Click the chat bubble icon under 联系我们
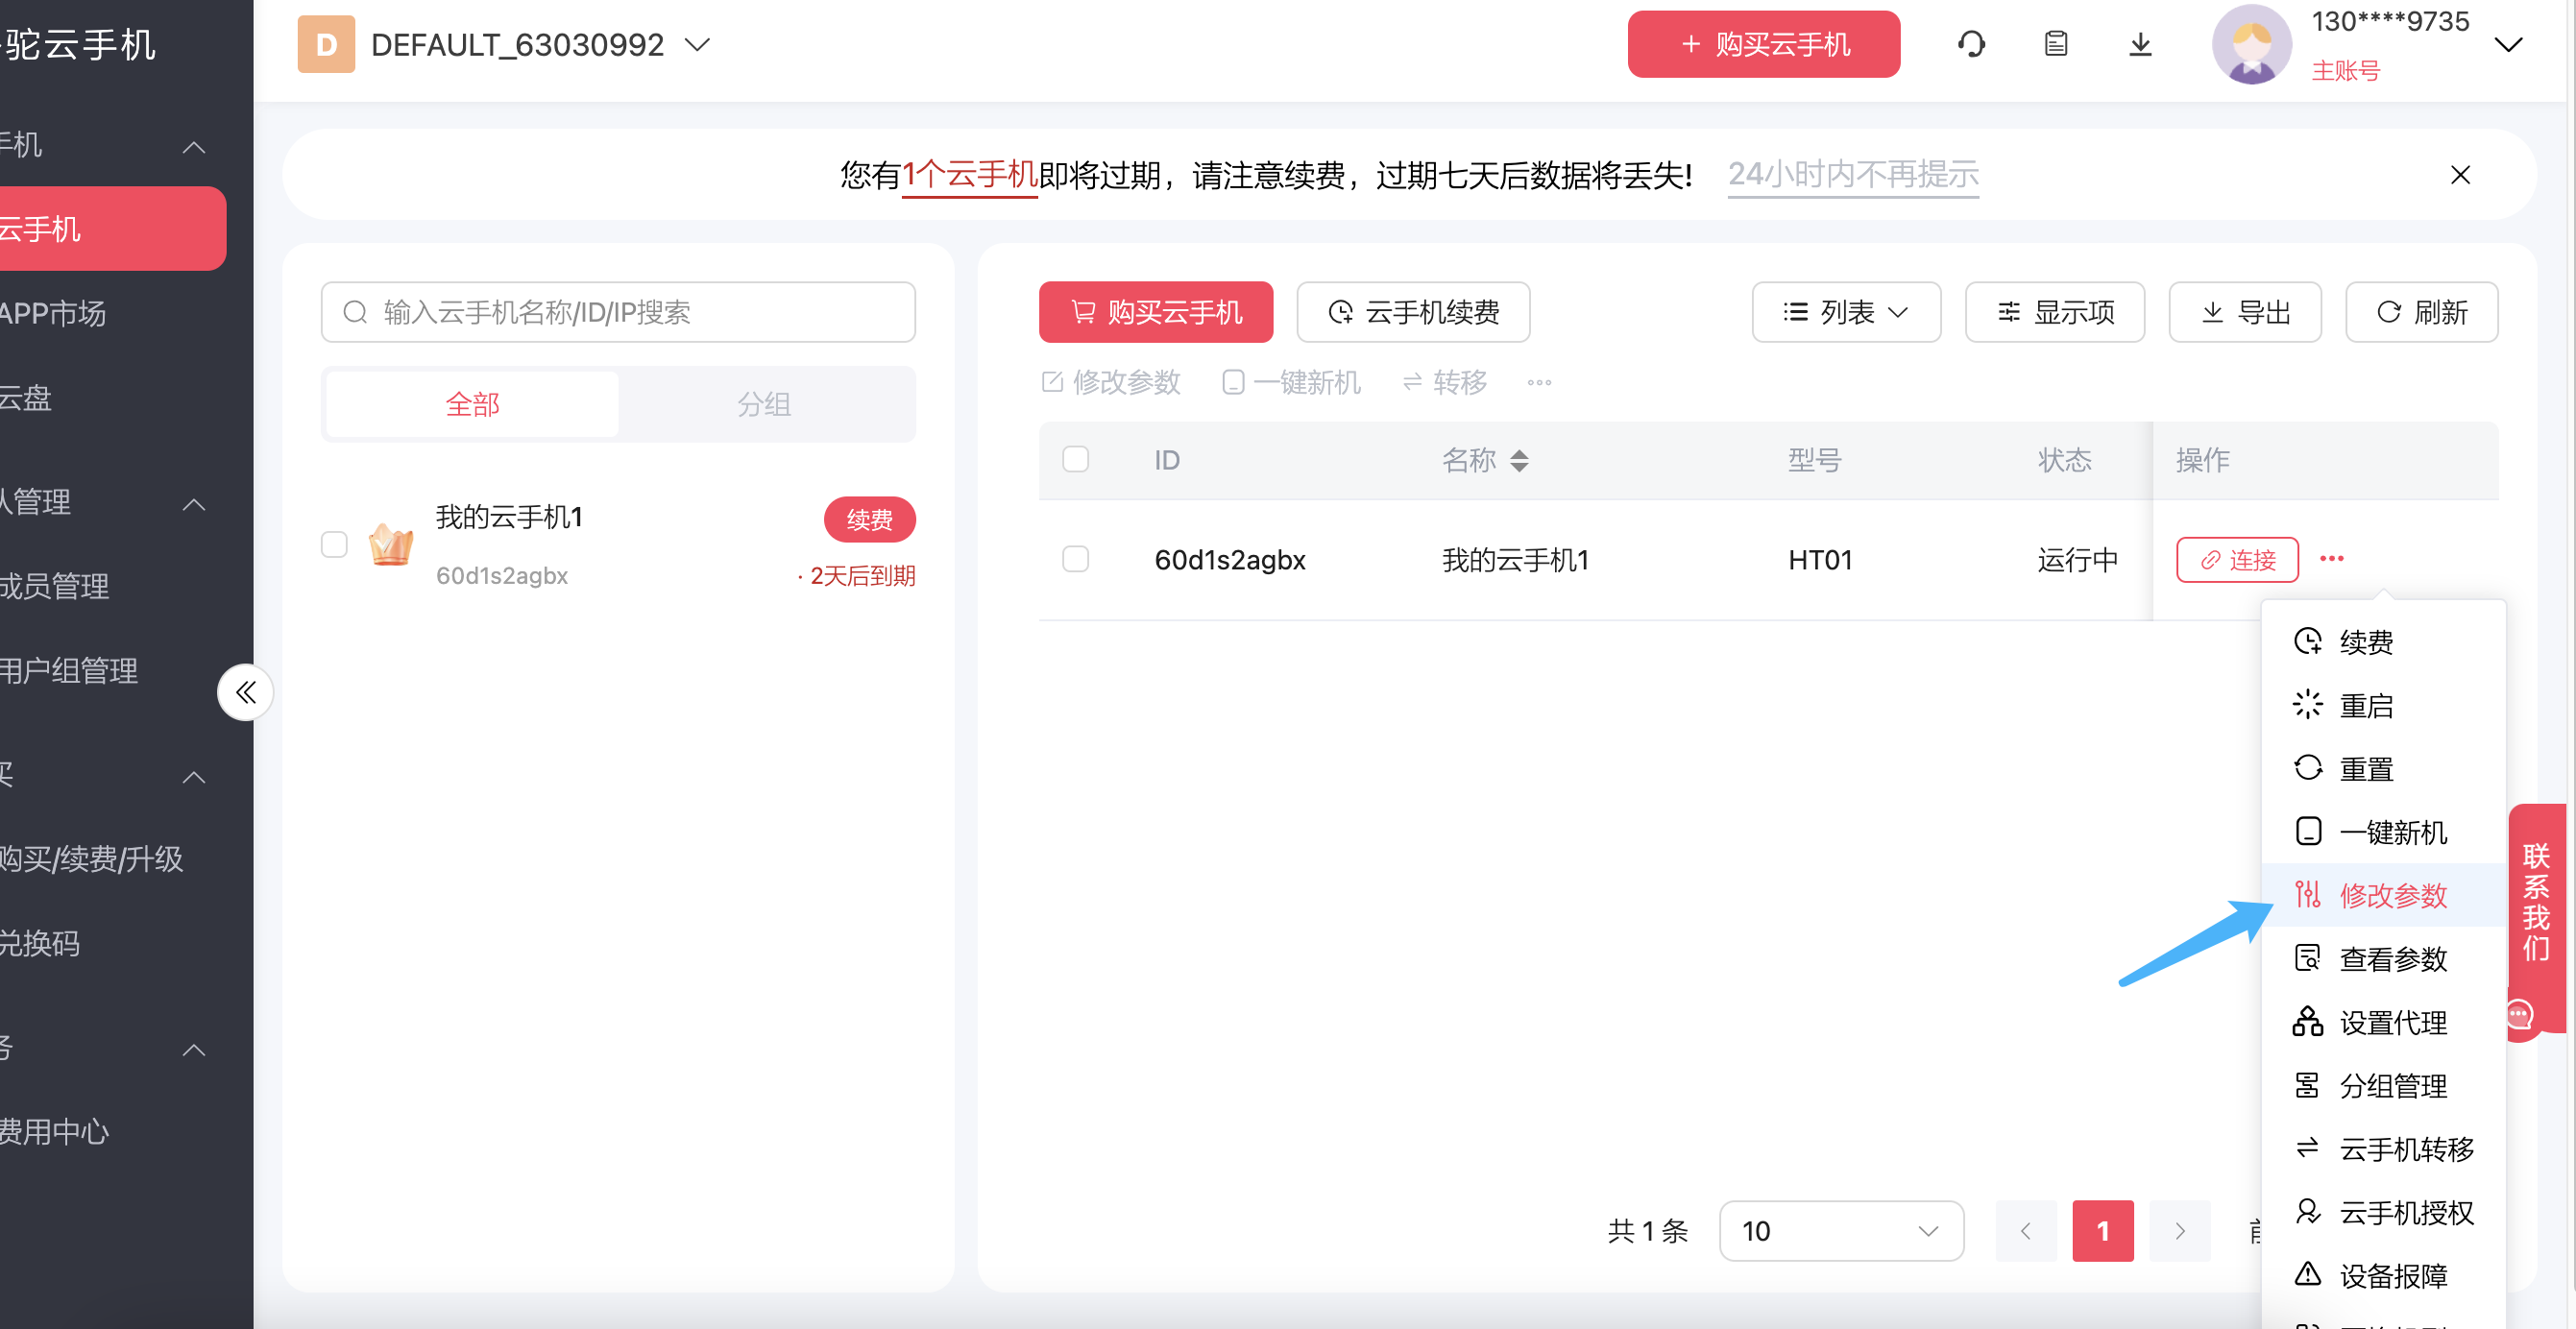Screen dimensions: 2576x1329 (2519, 1016)
